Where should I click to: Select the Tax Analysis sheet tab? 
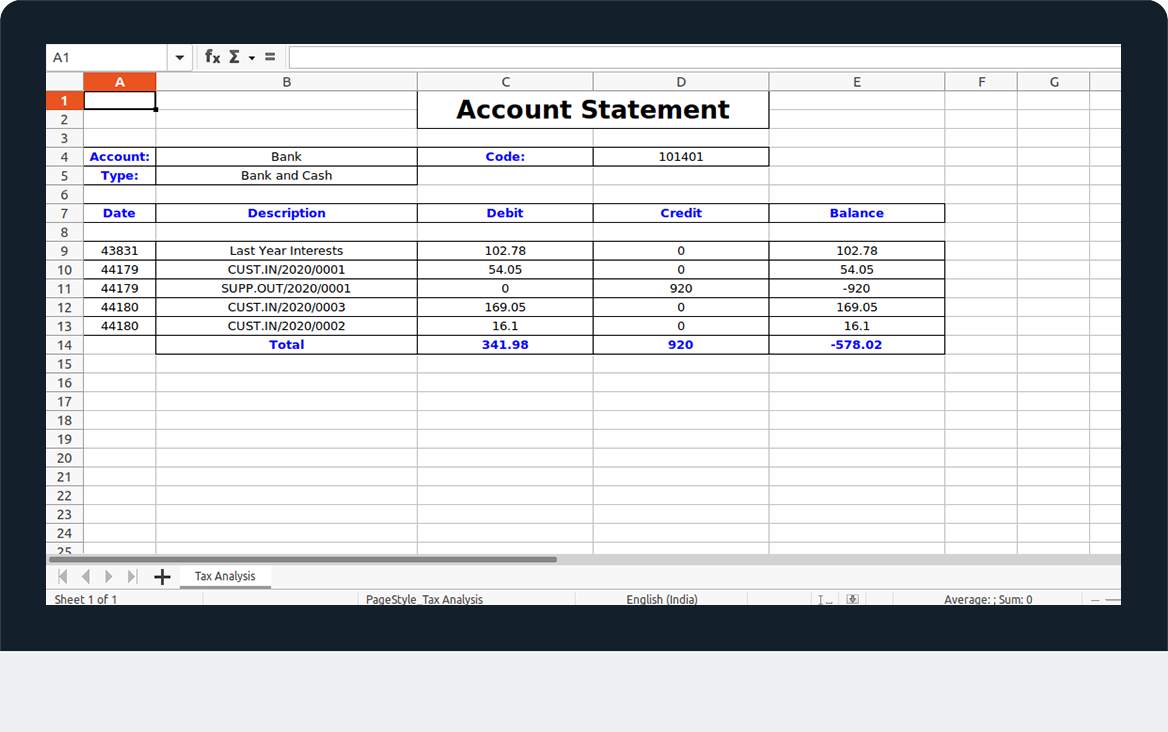point(225,576)
